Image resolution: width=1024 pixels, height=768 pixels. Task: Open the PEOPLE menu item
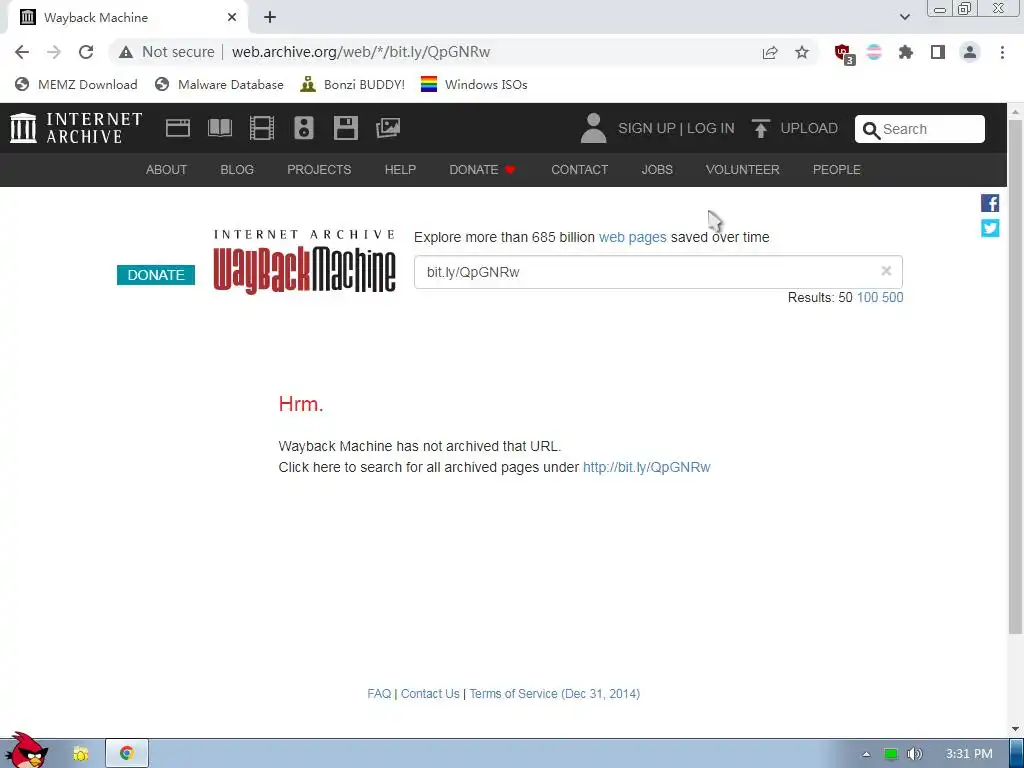click(x=837, y=170)
